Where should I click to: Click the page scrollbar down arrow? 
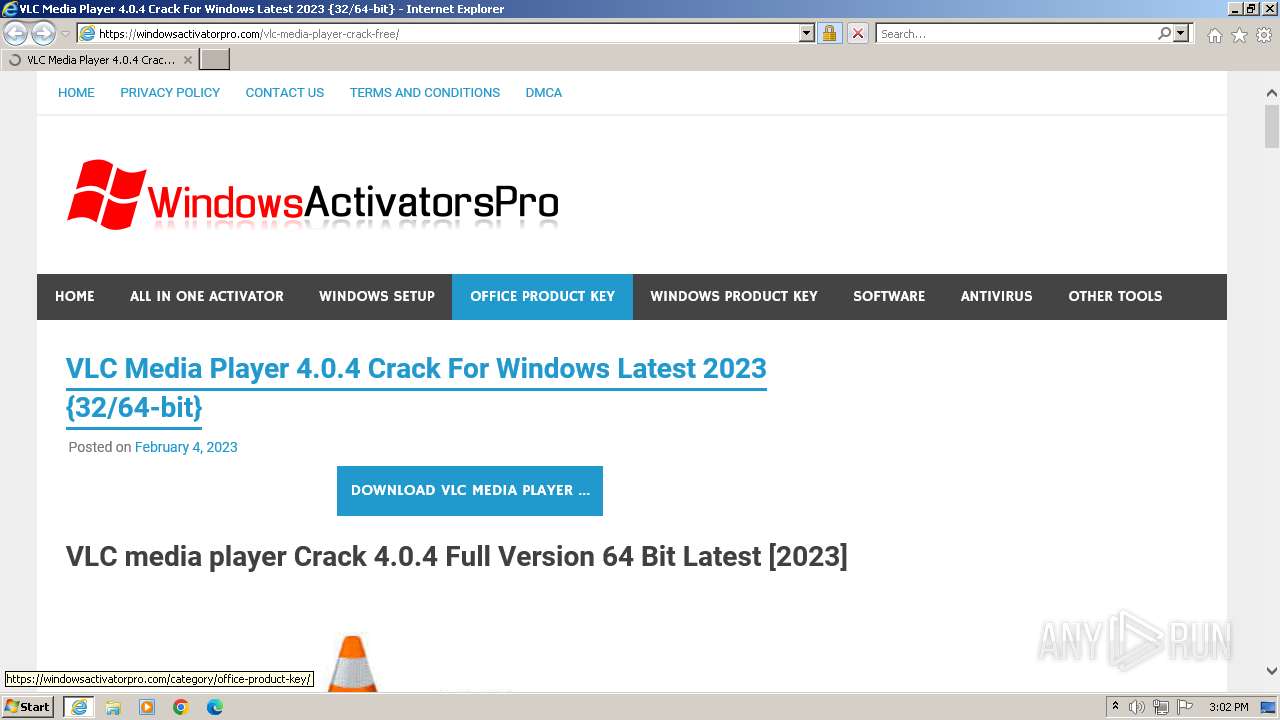[1271, 671]
